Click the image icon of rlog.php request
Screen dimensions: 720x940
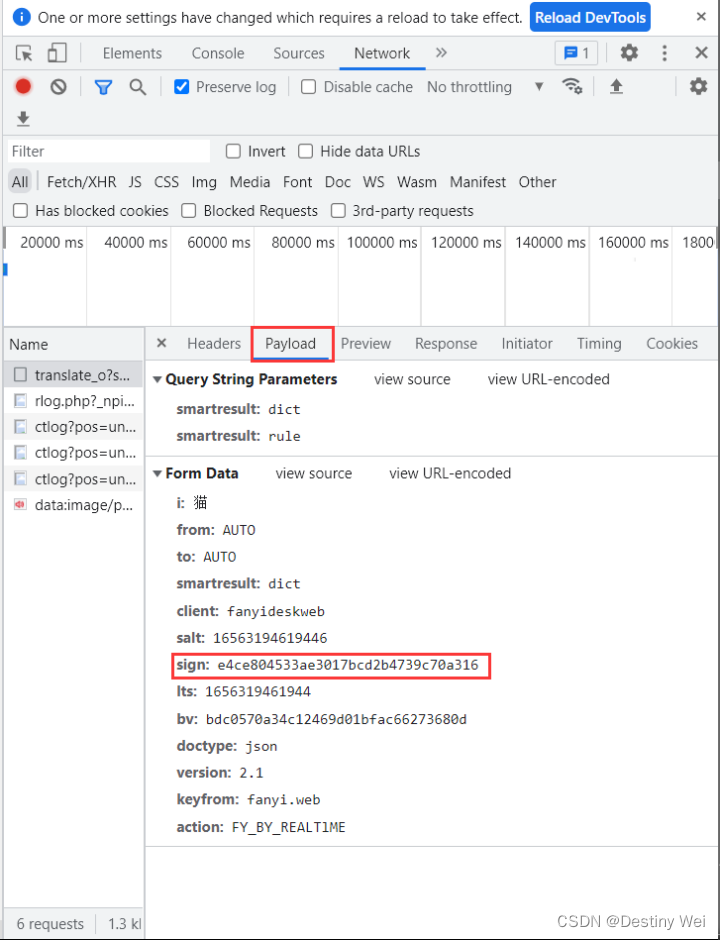coord(20,401)
